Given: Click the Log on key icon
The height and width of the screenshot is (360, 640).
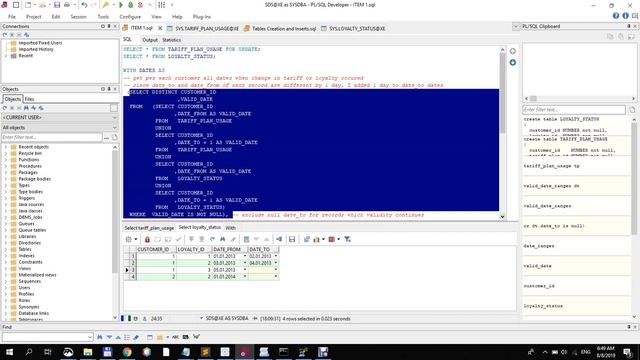Looking at the screenshot, I should (105, 5).
